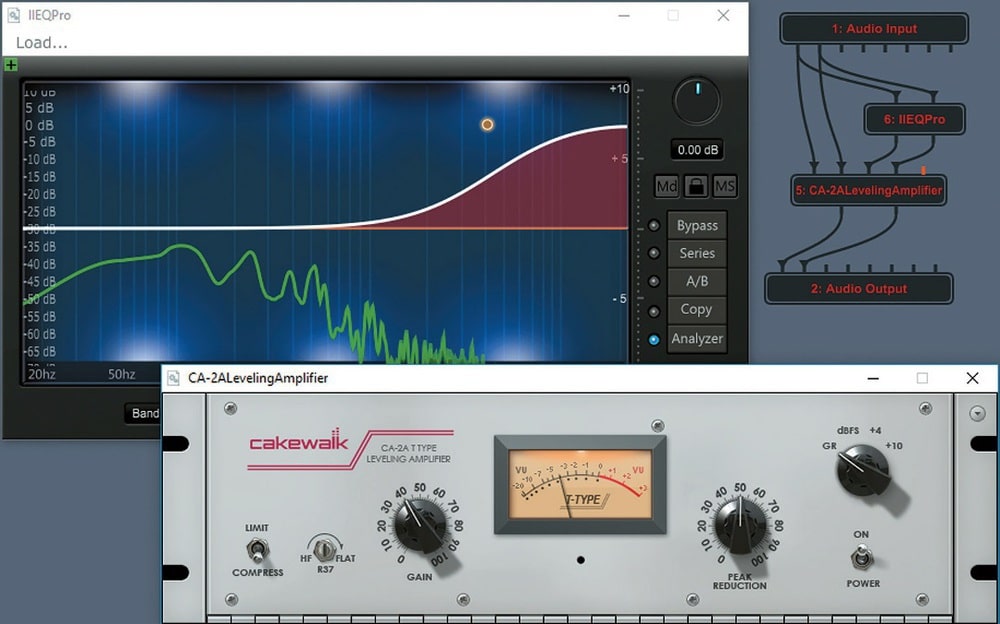The width and height of the screenshot is (1000, 624).
Task: Click the green plus icon in IIEQPro
Action: (11, 64)
